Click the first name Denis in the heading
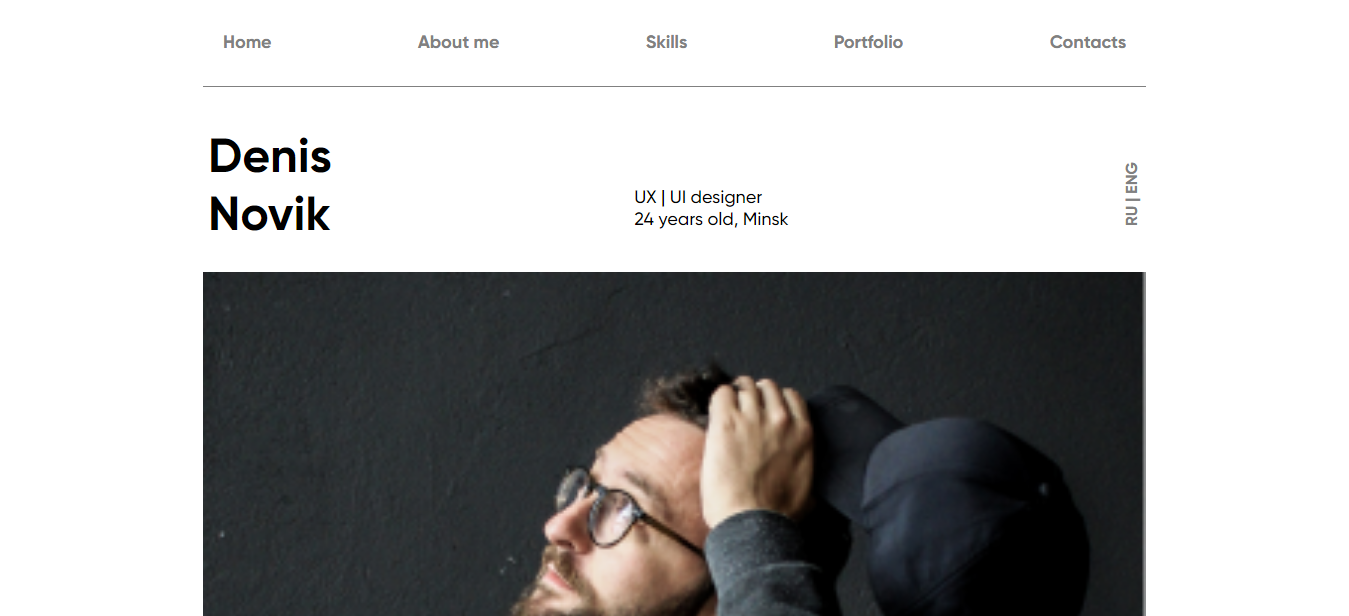Image resolution: width=1349 pixels, height=616 pixels. pyautogui.click(x=270, y=157)
